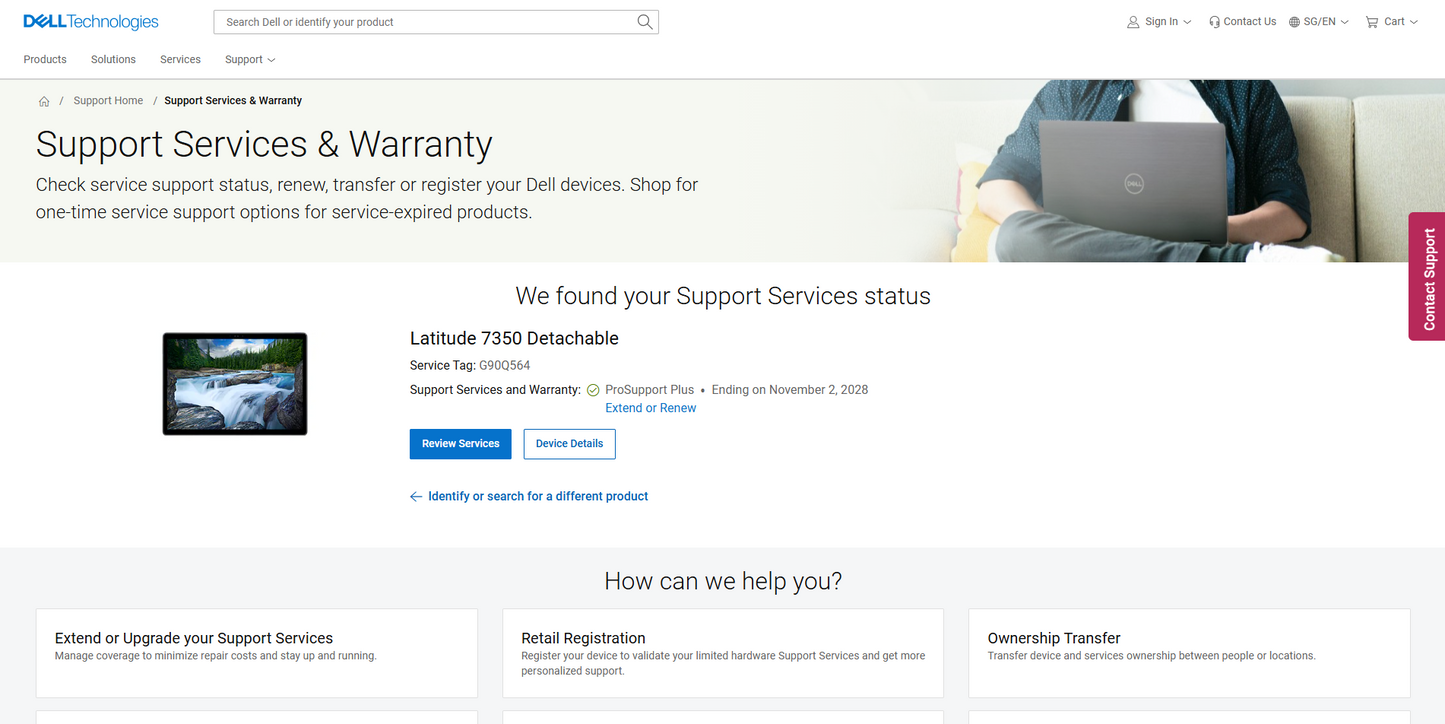
Task: Expand the Cart dropdown chevron
Action: click(1414, 21)
